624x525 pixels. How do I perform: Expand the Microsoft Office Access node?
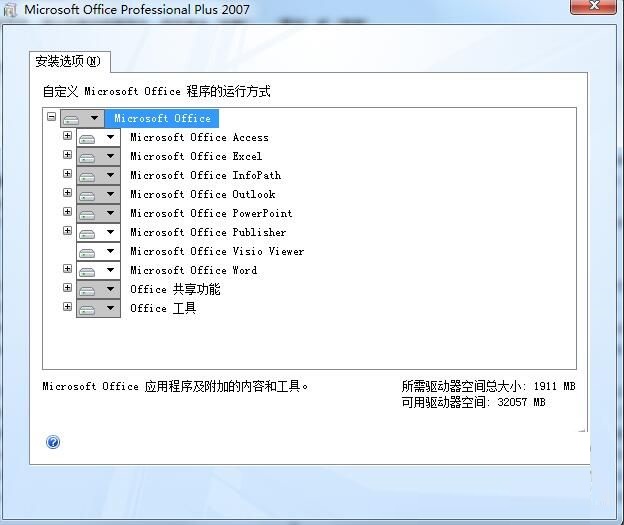(x=67, y=136)
